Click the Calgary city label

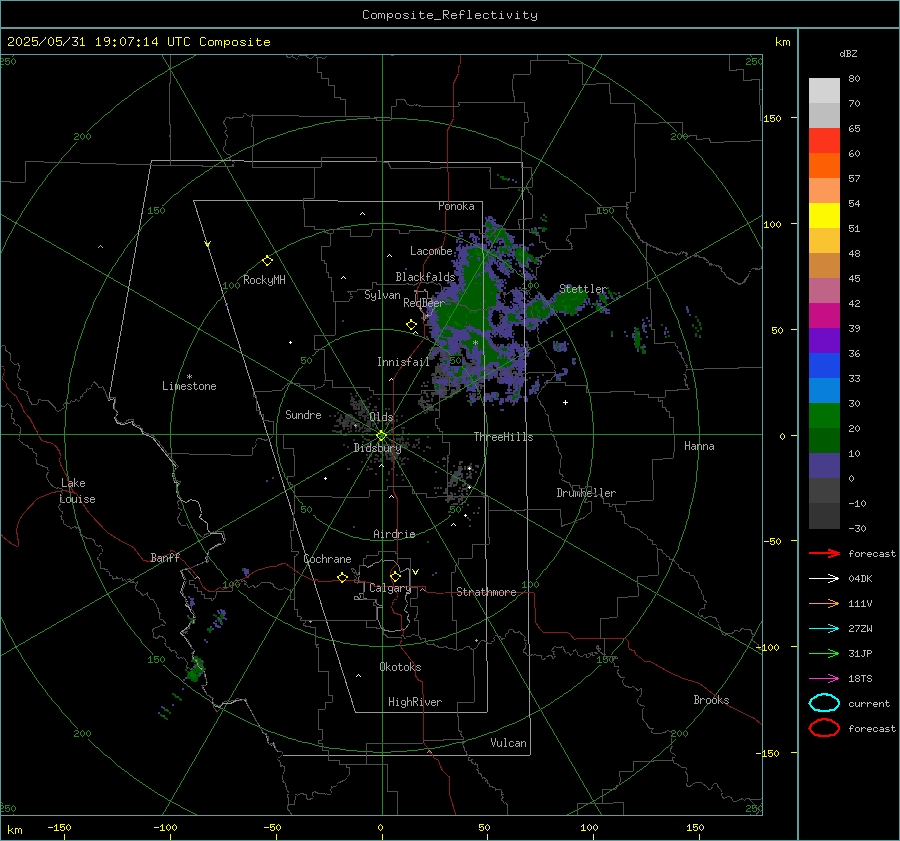(390, 588)
